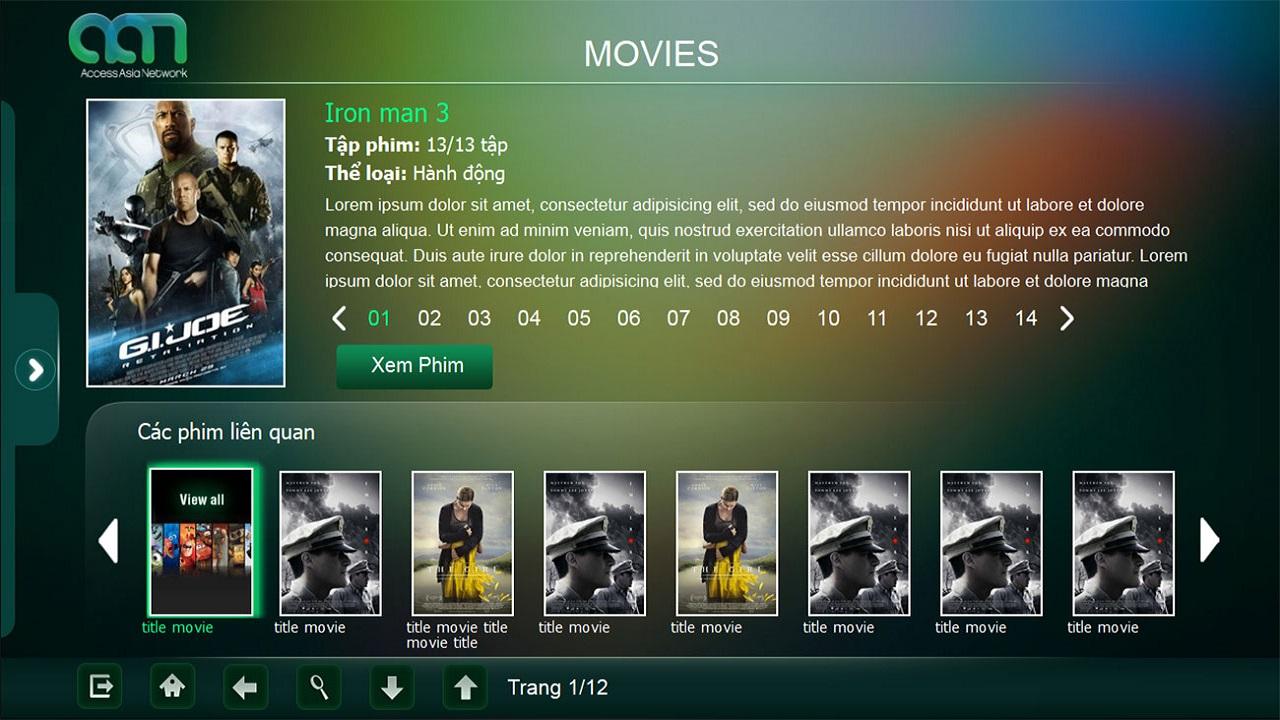Choose episode 09 from the list
Image resolution: width=1280 pixels, height=720 pixels.
[x=778, y=318]
